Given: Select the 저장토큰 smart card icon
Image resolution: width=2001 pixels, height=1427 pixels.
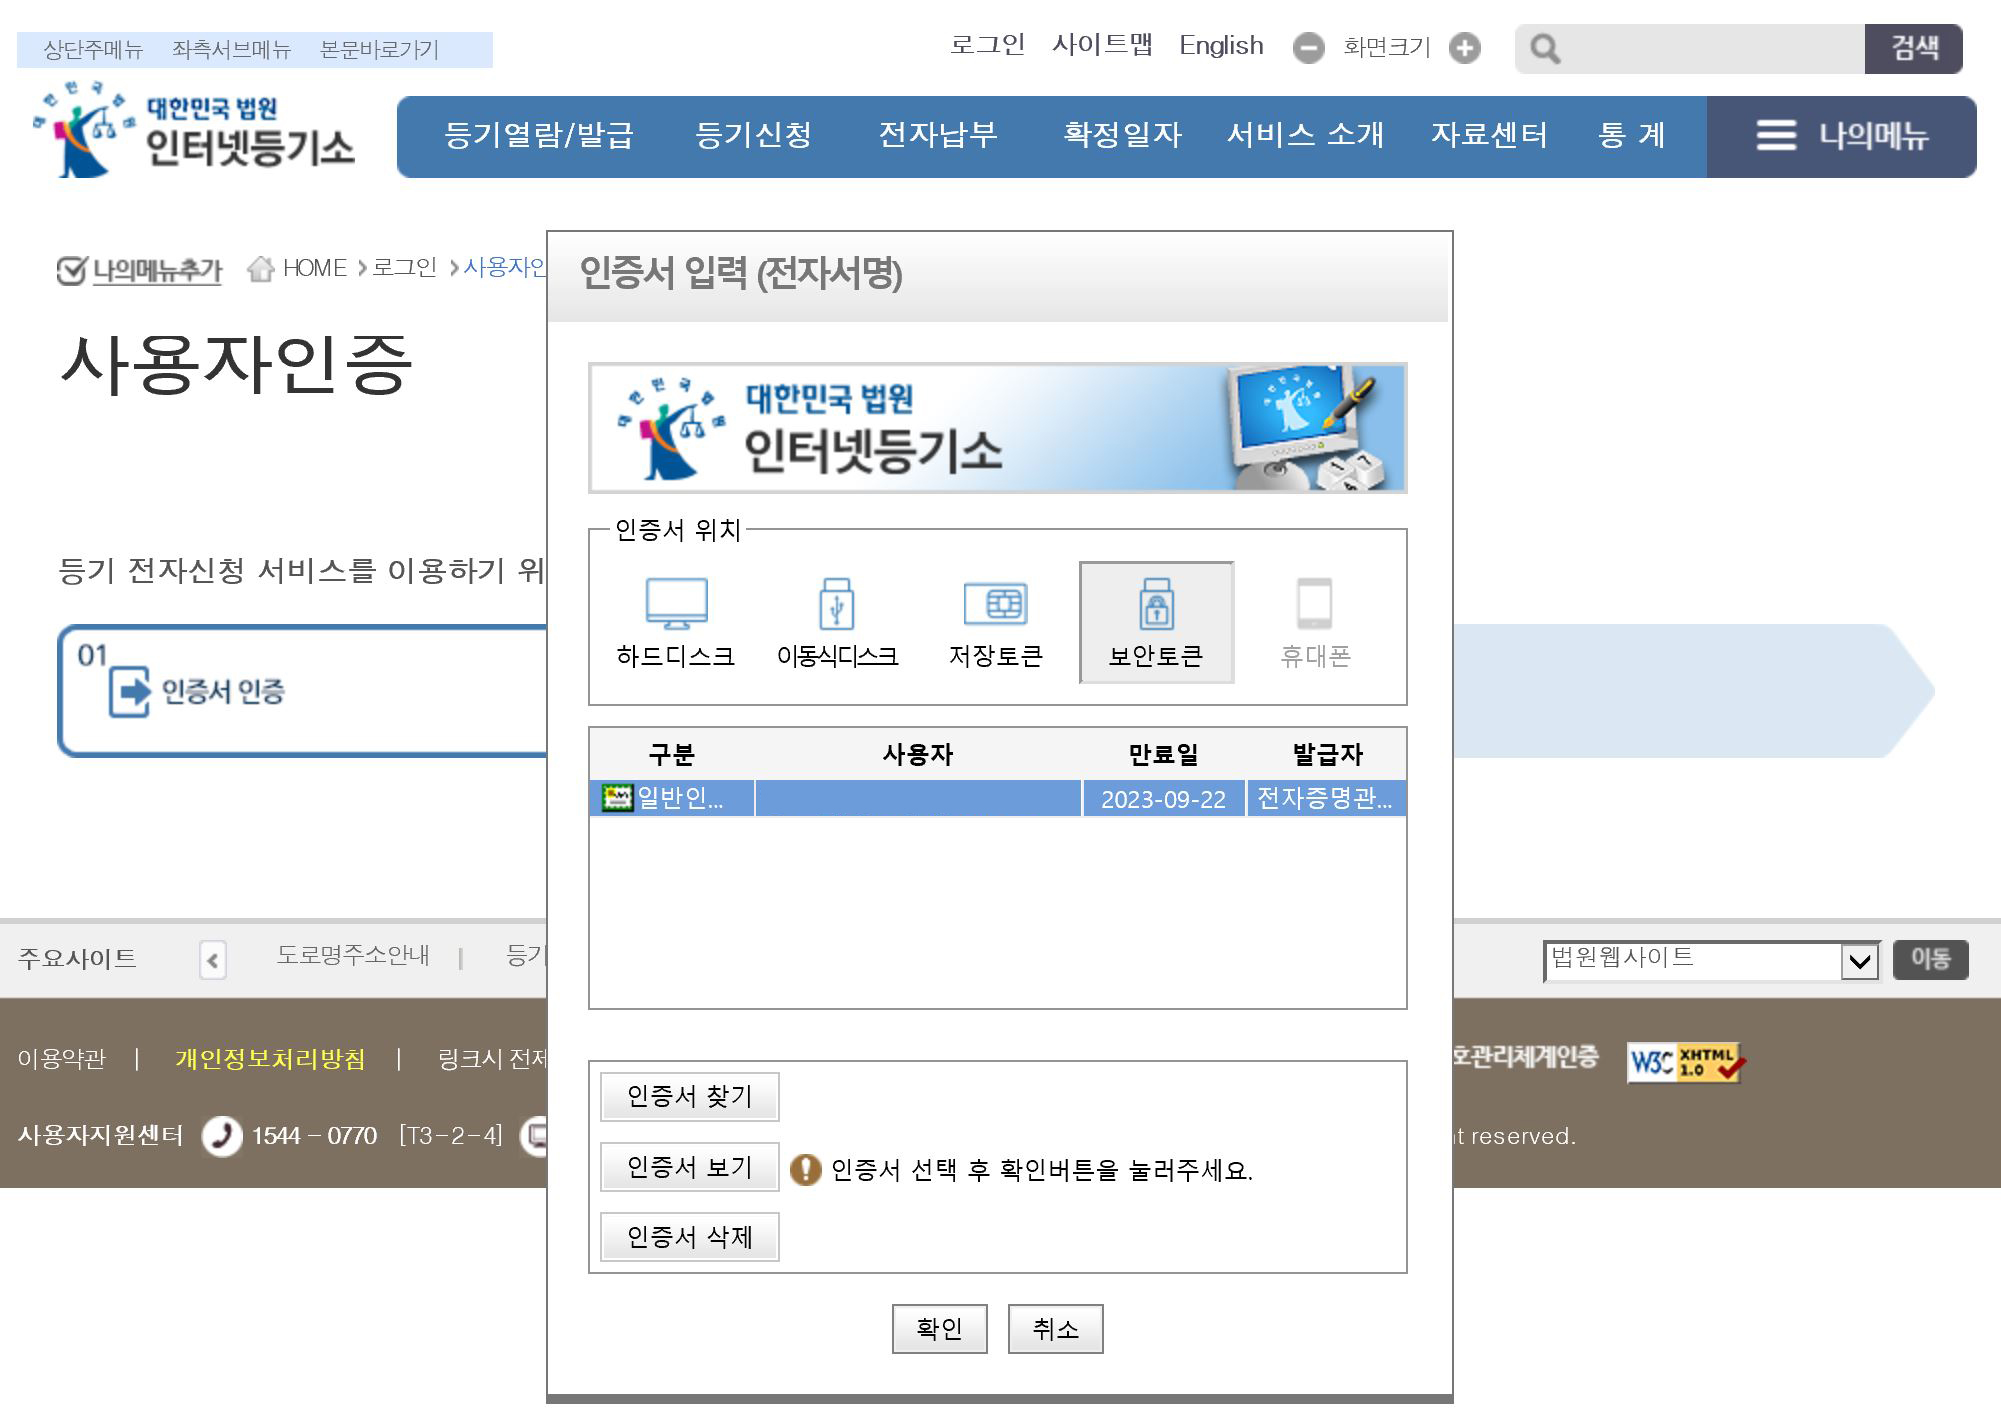Looking at the screenshot, I should click(995, 604).
